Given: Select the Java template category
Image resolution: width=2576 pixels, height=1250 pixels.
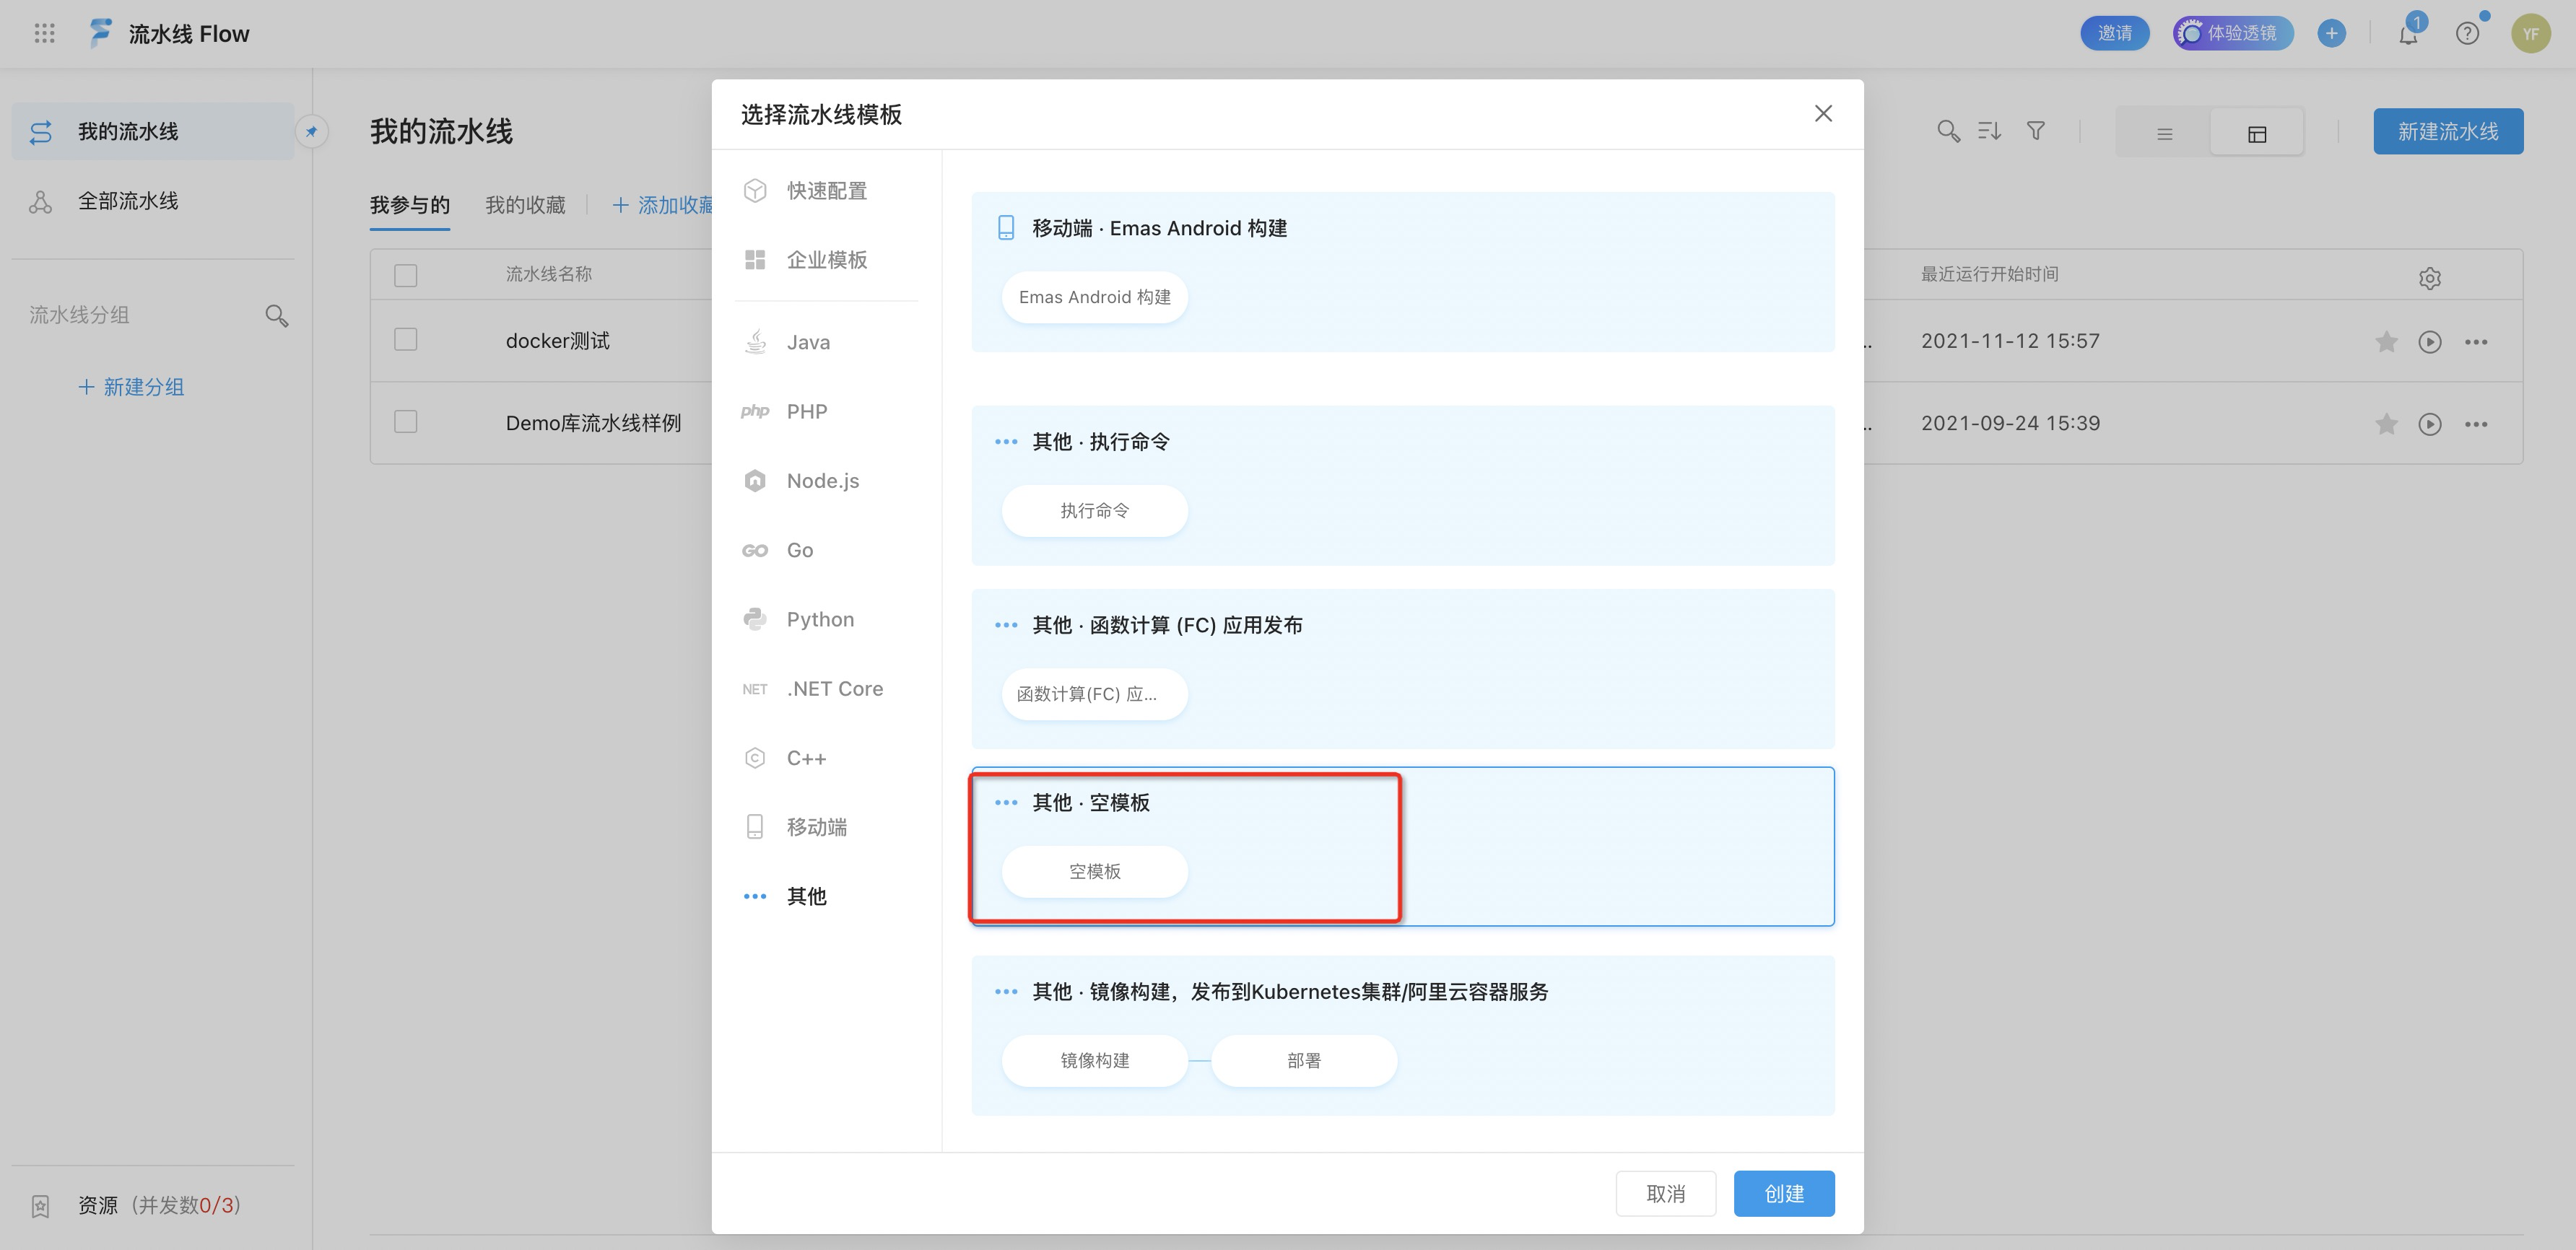Looking at the screenshot, I should [808, 343].
